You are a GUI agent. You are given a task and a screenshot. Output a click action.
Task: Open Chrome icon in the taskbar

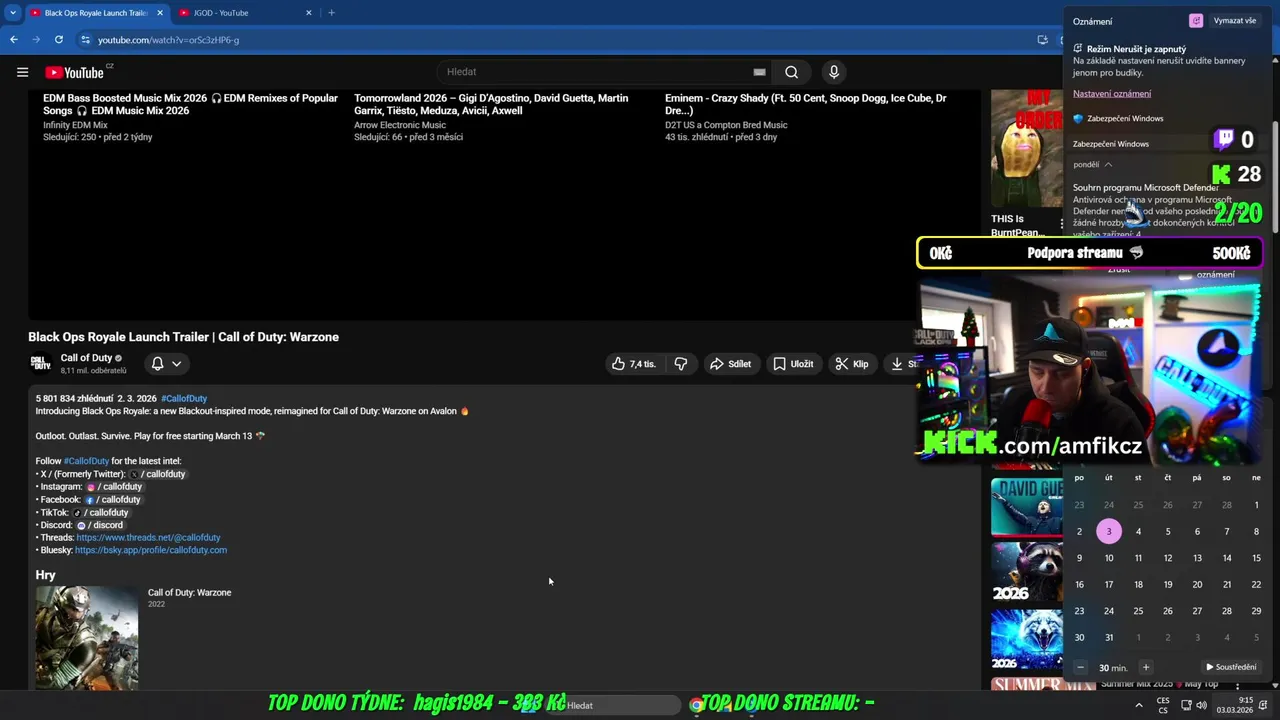[x=696, y=705]
